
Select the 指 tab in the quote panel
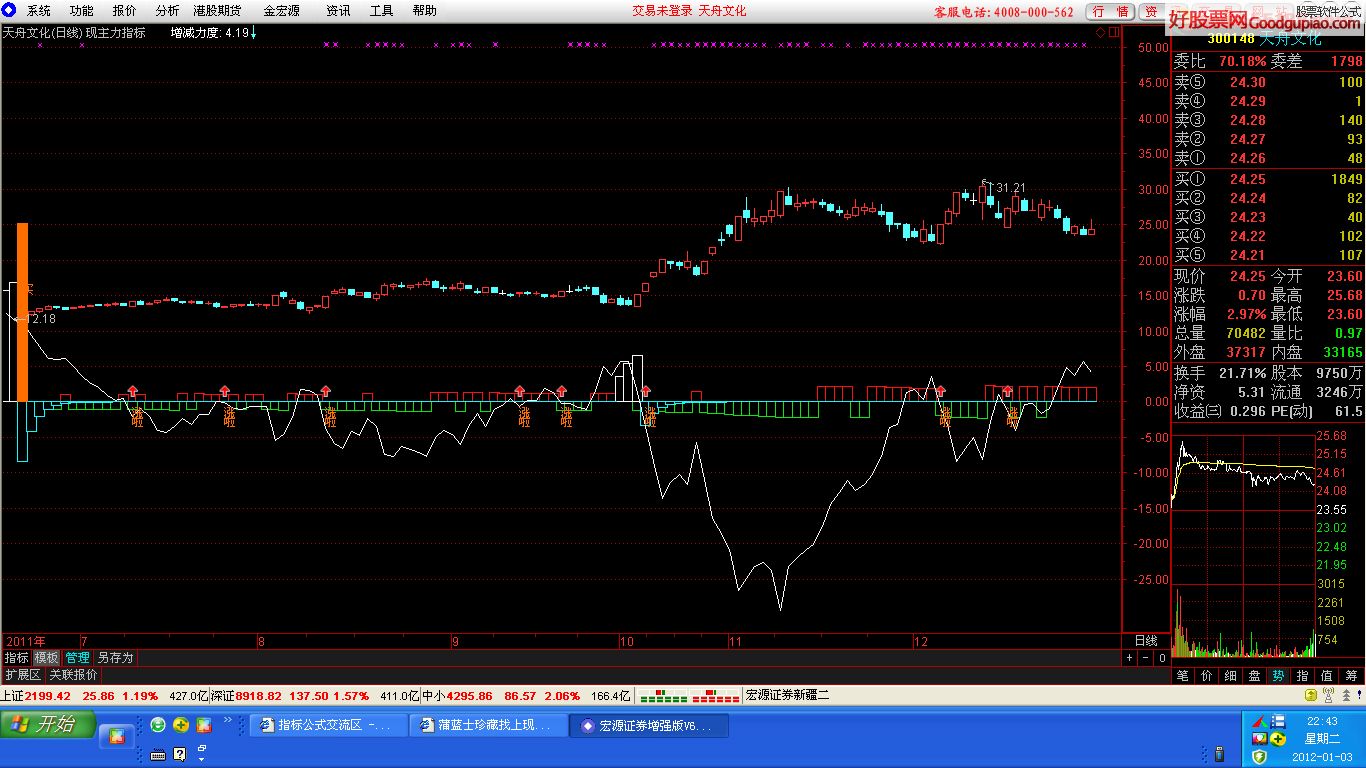(1302, 676)
